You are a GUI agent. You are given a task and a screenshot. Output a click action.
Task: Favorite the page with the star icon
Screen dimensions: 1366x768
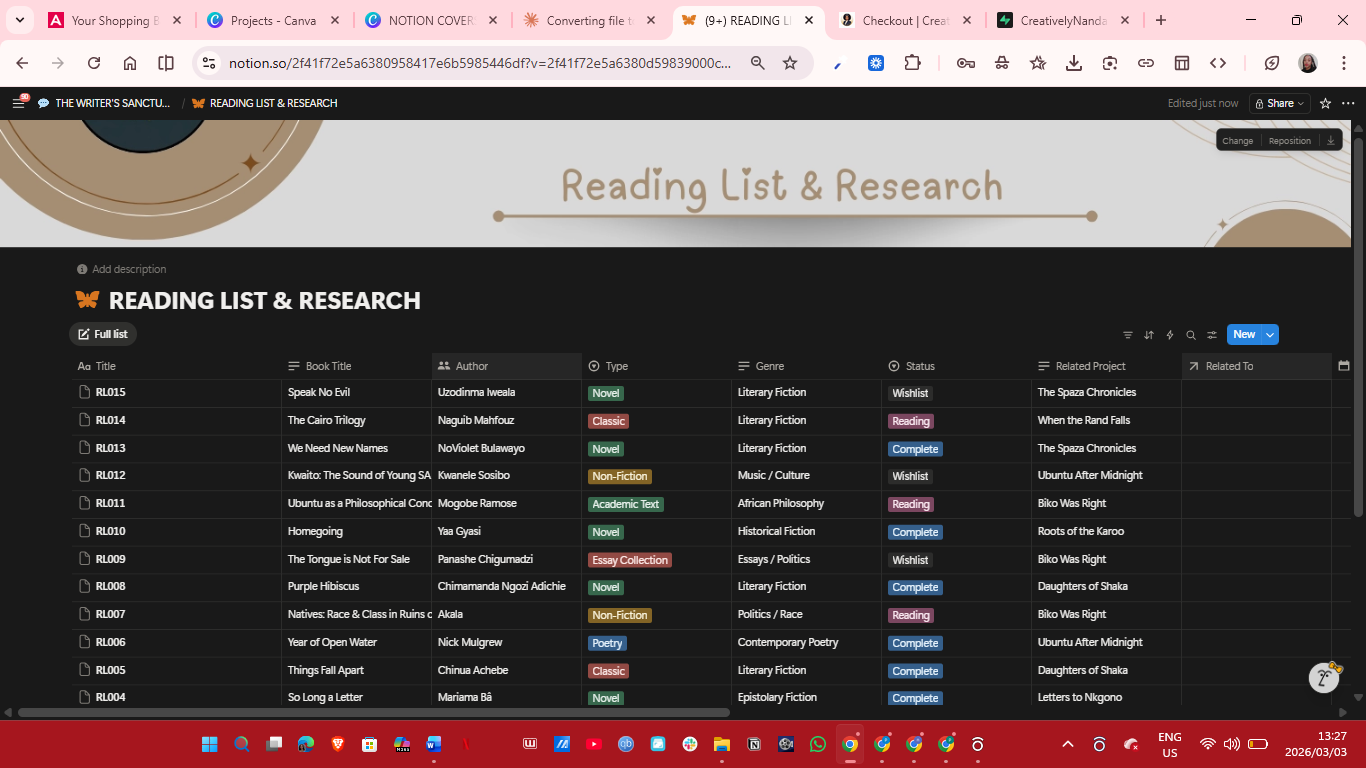coord(1325,103)
